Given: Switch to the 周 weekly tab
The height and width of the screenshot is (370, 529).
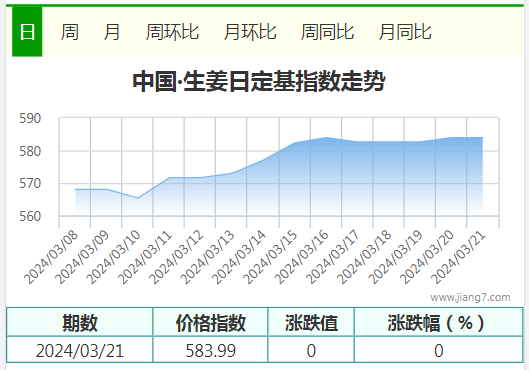Looking at the screenshot, I should (70, 32).
